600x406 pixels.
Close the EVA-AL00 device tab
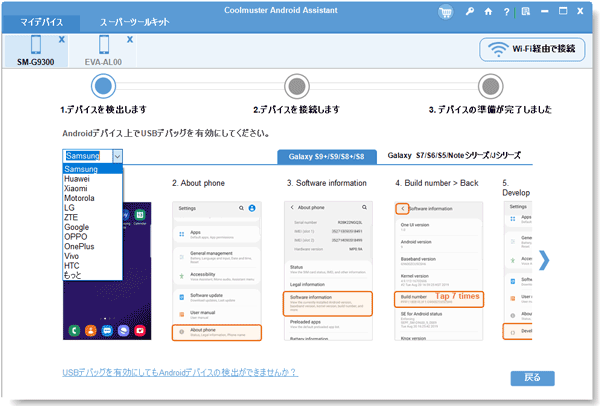coord(130,39)
